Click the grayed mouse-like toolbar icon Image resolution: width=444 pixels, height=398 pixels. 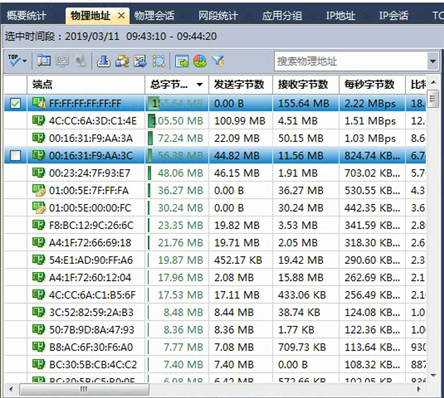(x=80, y=61)
